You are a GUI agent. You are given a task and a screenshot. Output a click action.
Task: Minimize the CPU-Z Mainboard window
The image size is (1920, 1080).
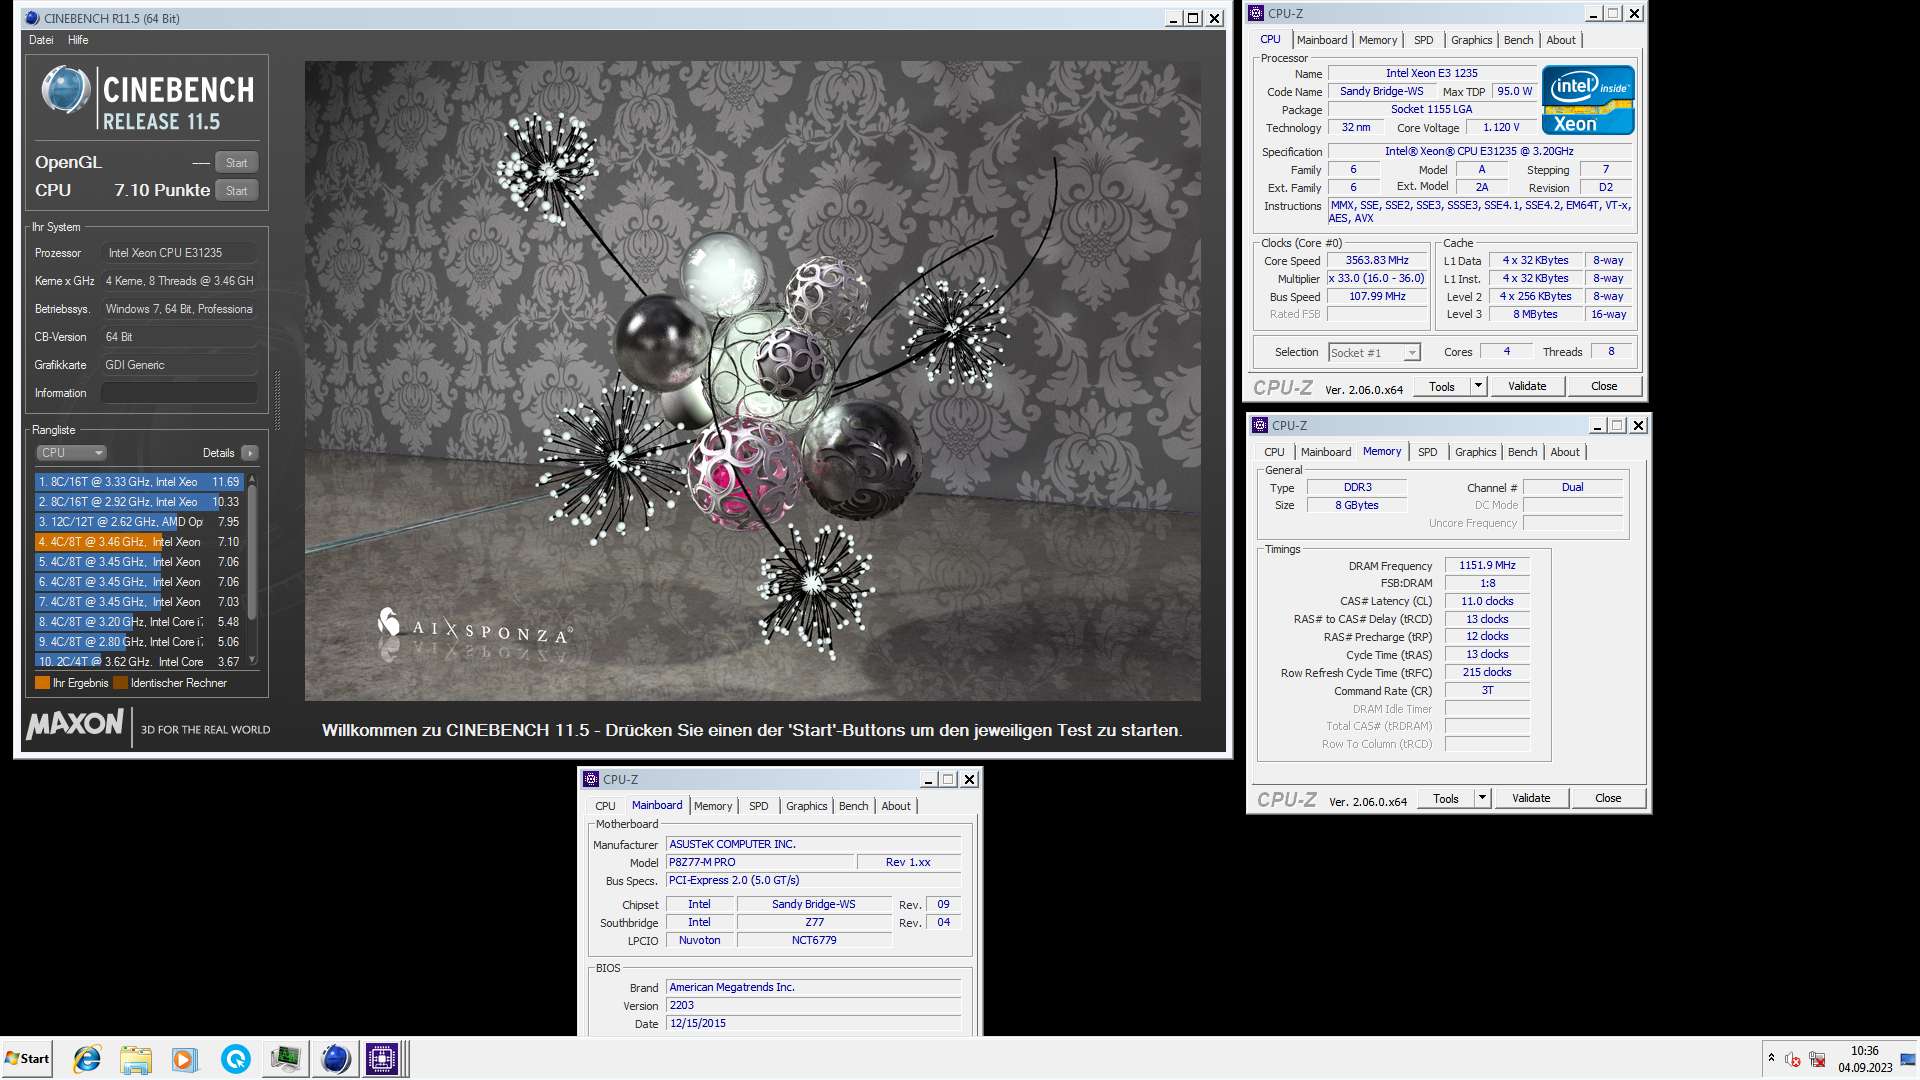point(929,780)
